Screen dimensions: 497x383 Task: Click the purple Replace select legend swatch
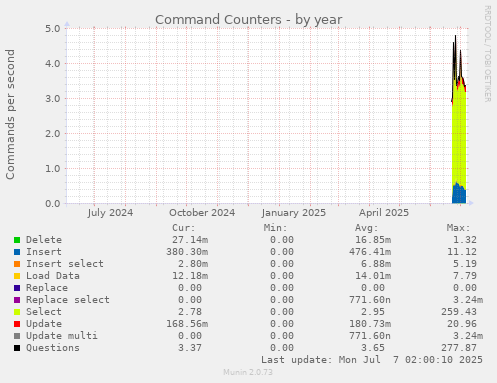(x=17, y=300)
